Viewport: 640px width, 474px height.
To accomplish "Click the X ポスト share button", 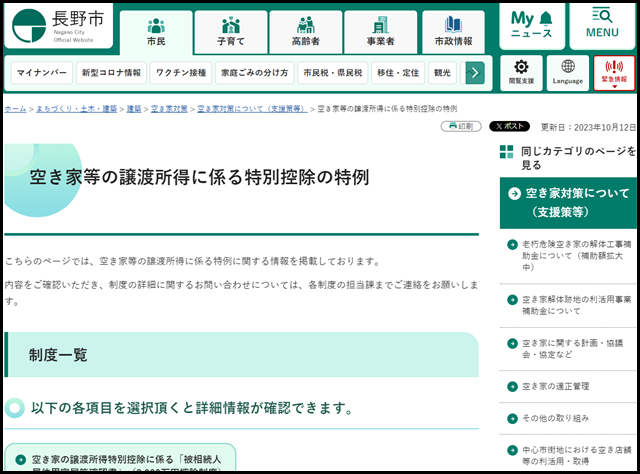I will tap(509, 126).
